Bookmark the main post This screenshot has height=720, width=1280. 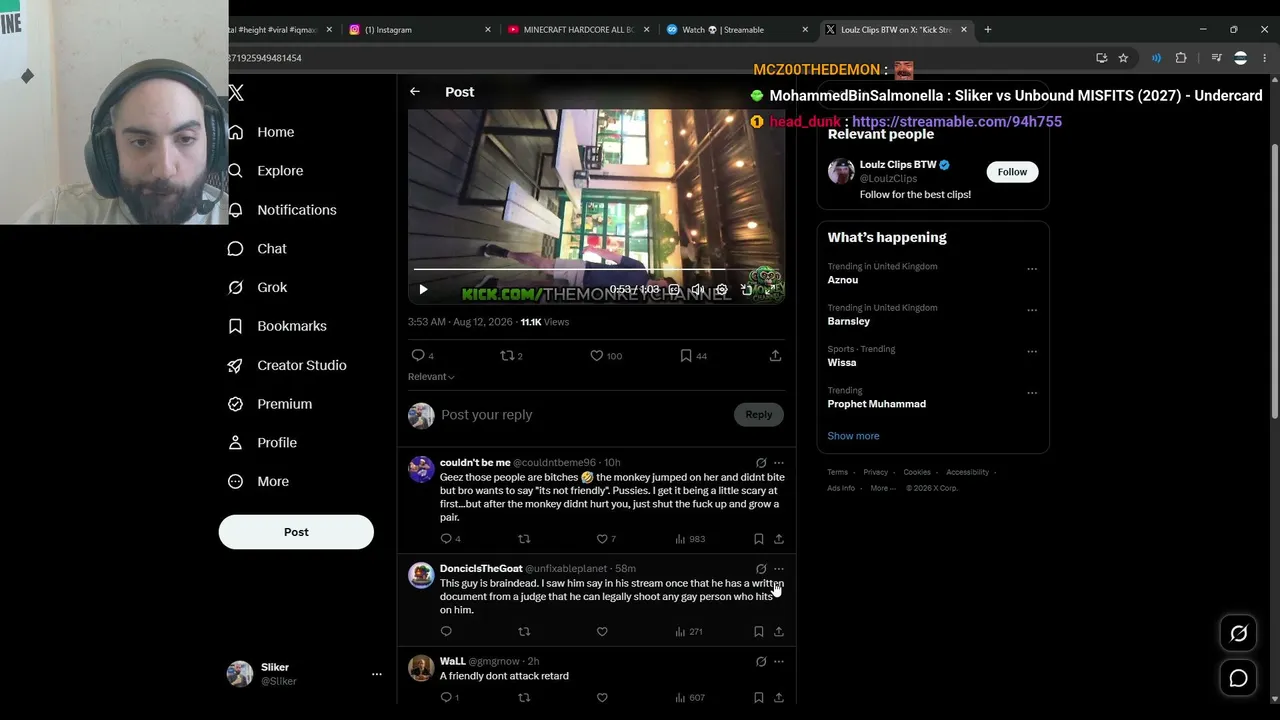coord(686,356)
